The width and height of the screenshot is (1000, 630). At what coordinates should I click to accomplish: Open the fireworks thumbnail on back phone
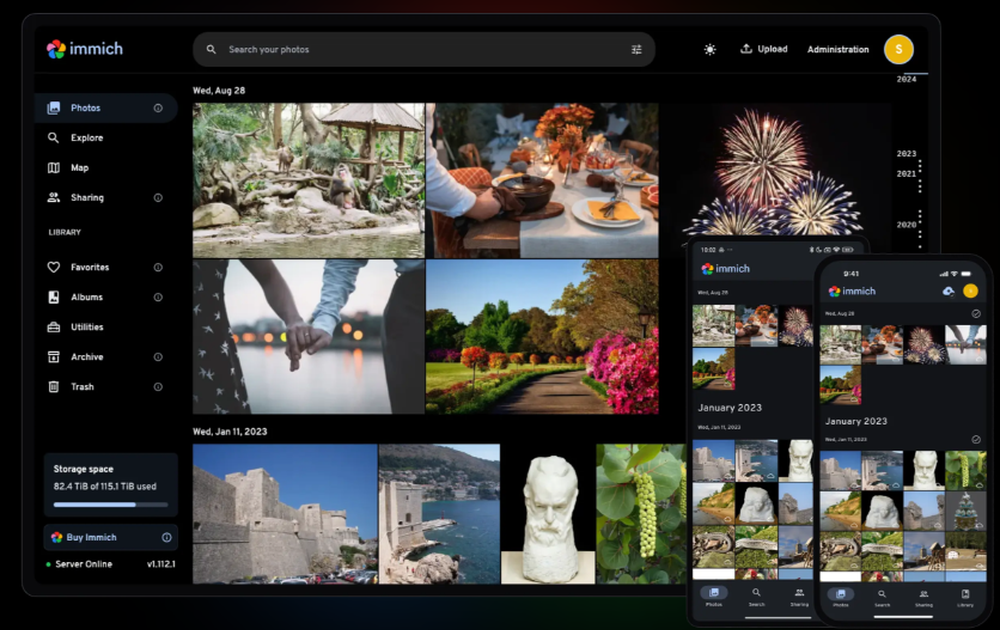point(795,325)
